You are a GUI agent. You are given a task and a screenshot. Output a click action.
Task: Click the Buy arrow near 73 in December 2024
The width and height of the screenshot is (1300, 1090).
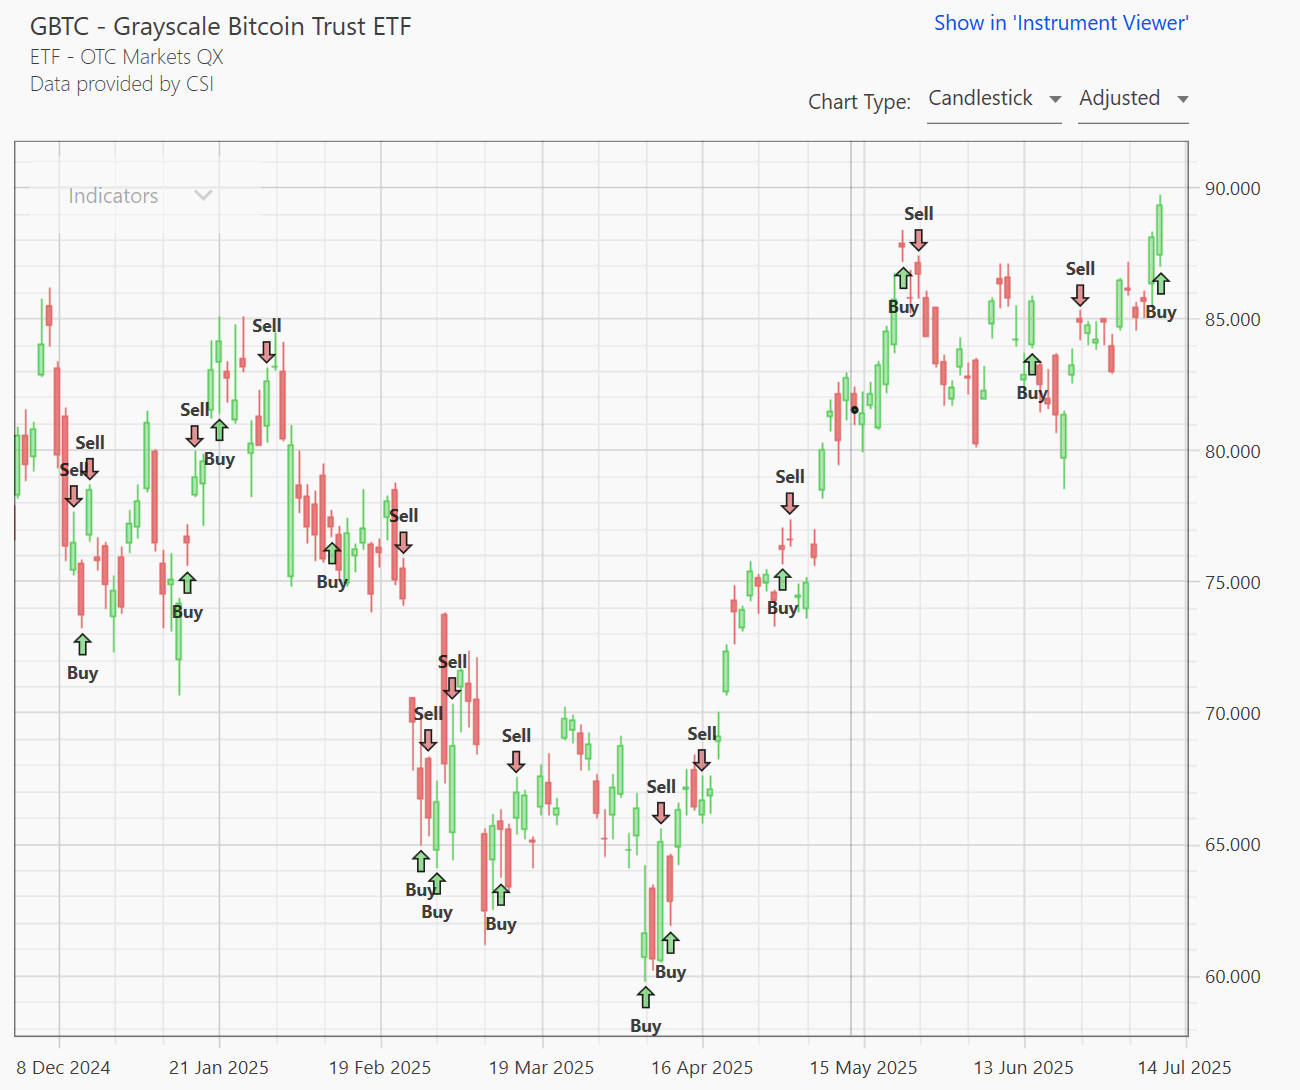tap(82, 645)
